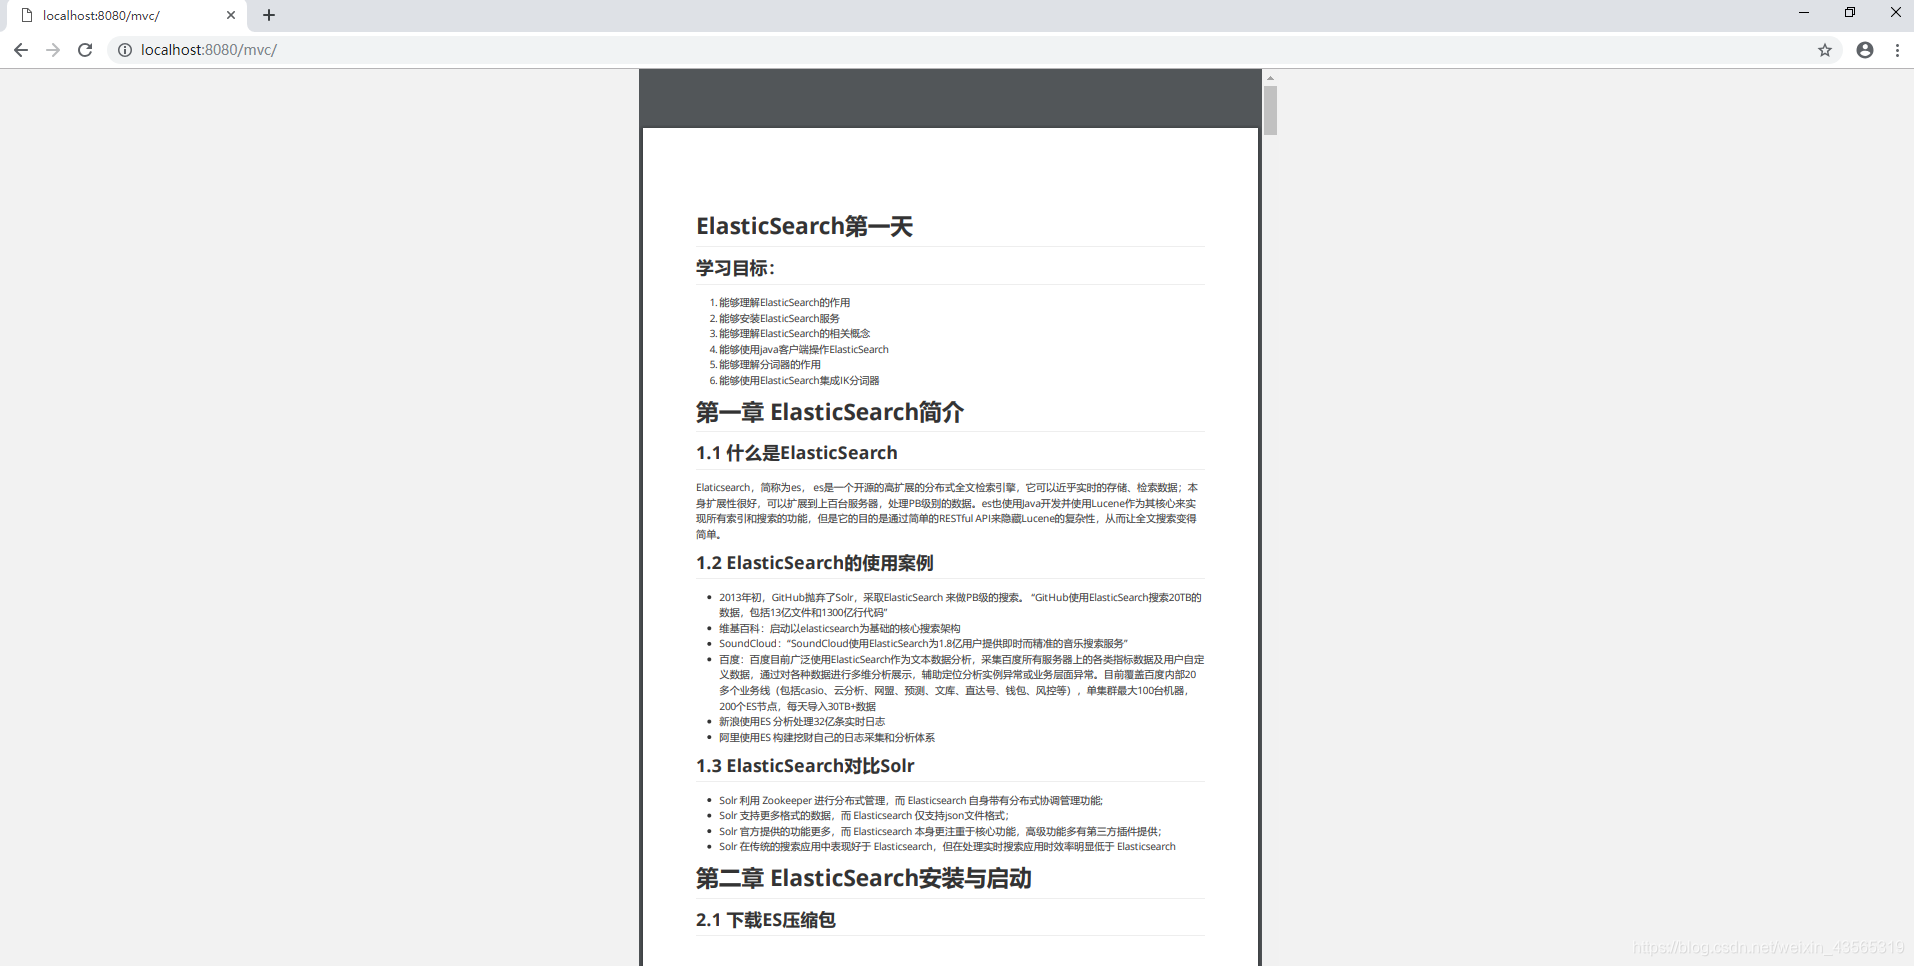Minimize the browser window
Image resolution: width=1914 pixels, height=966 pixels.
[x=1804, y=13]
